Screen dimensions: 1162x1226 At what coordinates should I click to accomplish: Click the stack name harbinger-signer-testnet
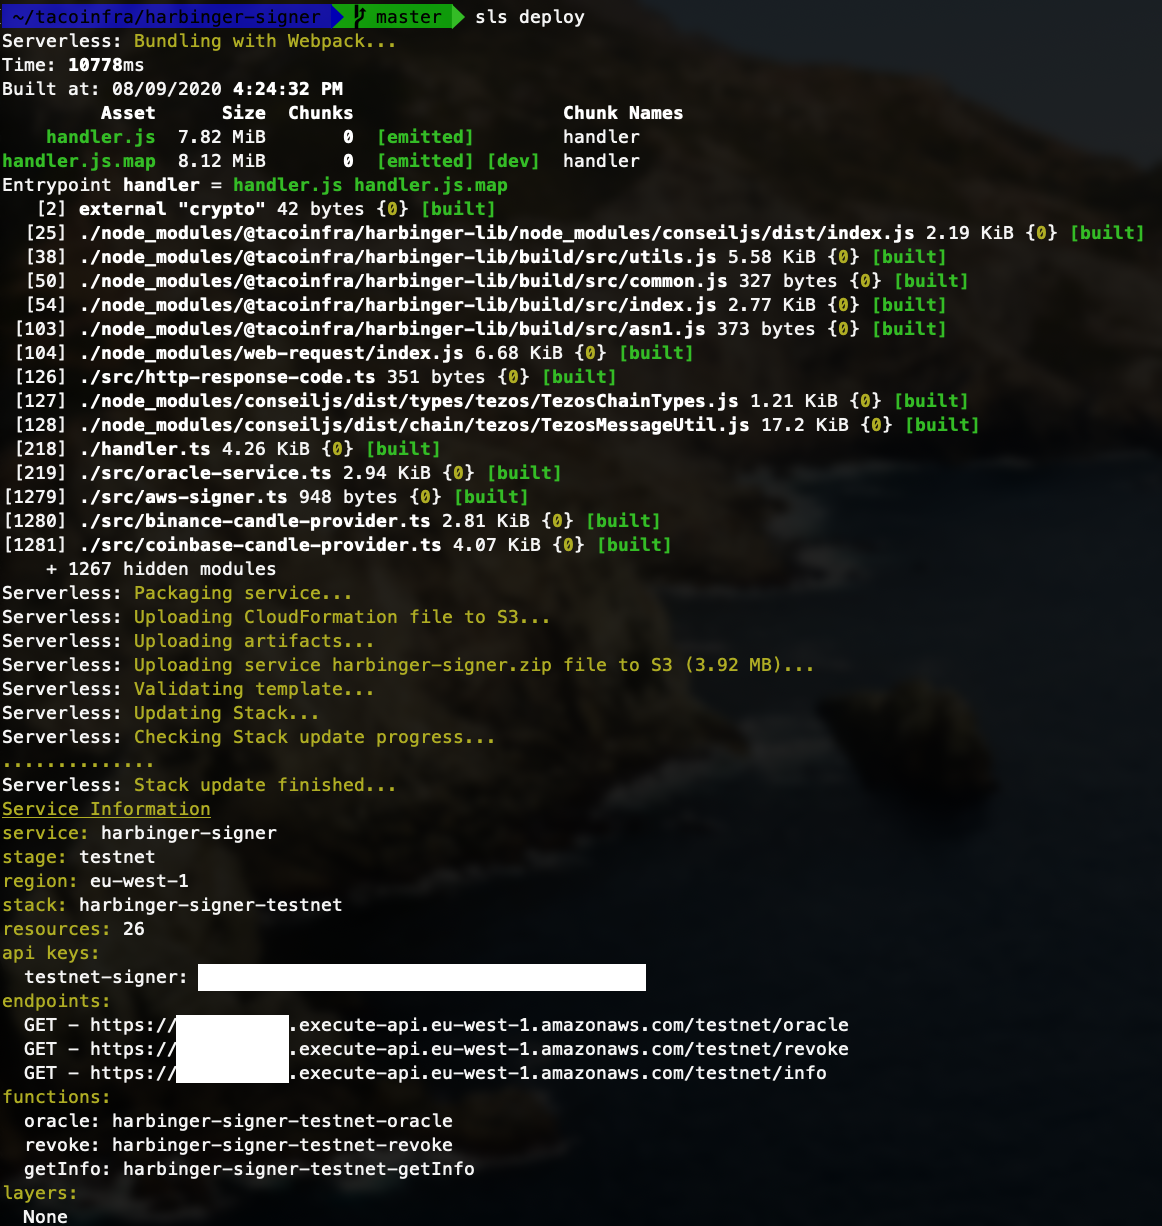click(211, 905)
